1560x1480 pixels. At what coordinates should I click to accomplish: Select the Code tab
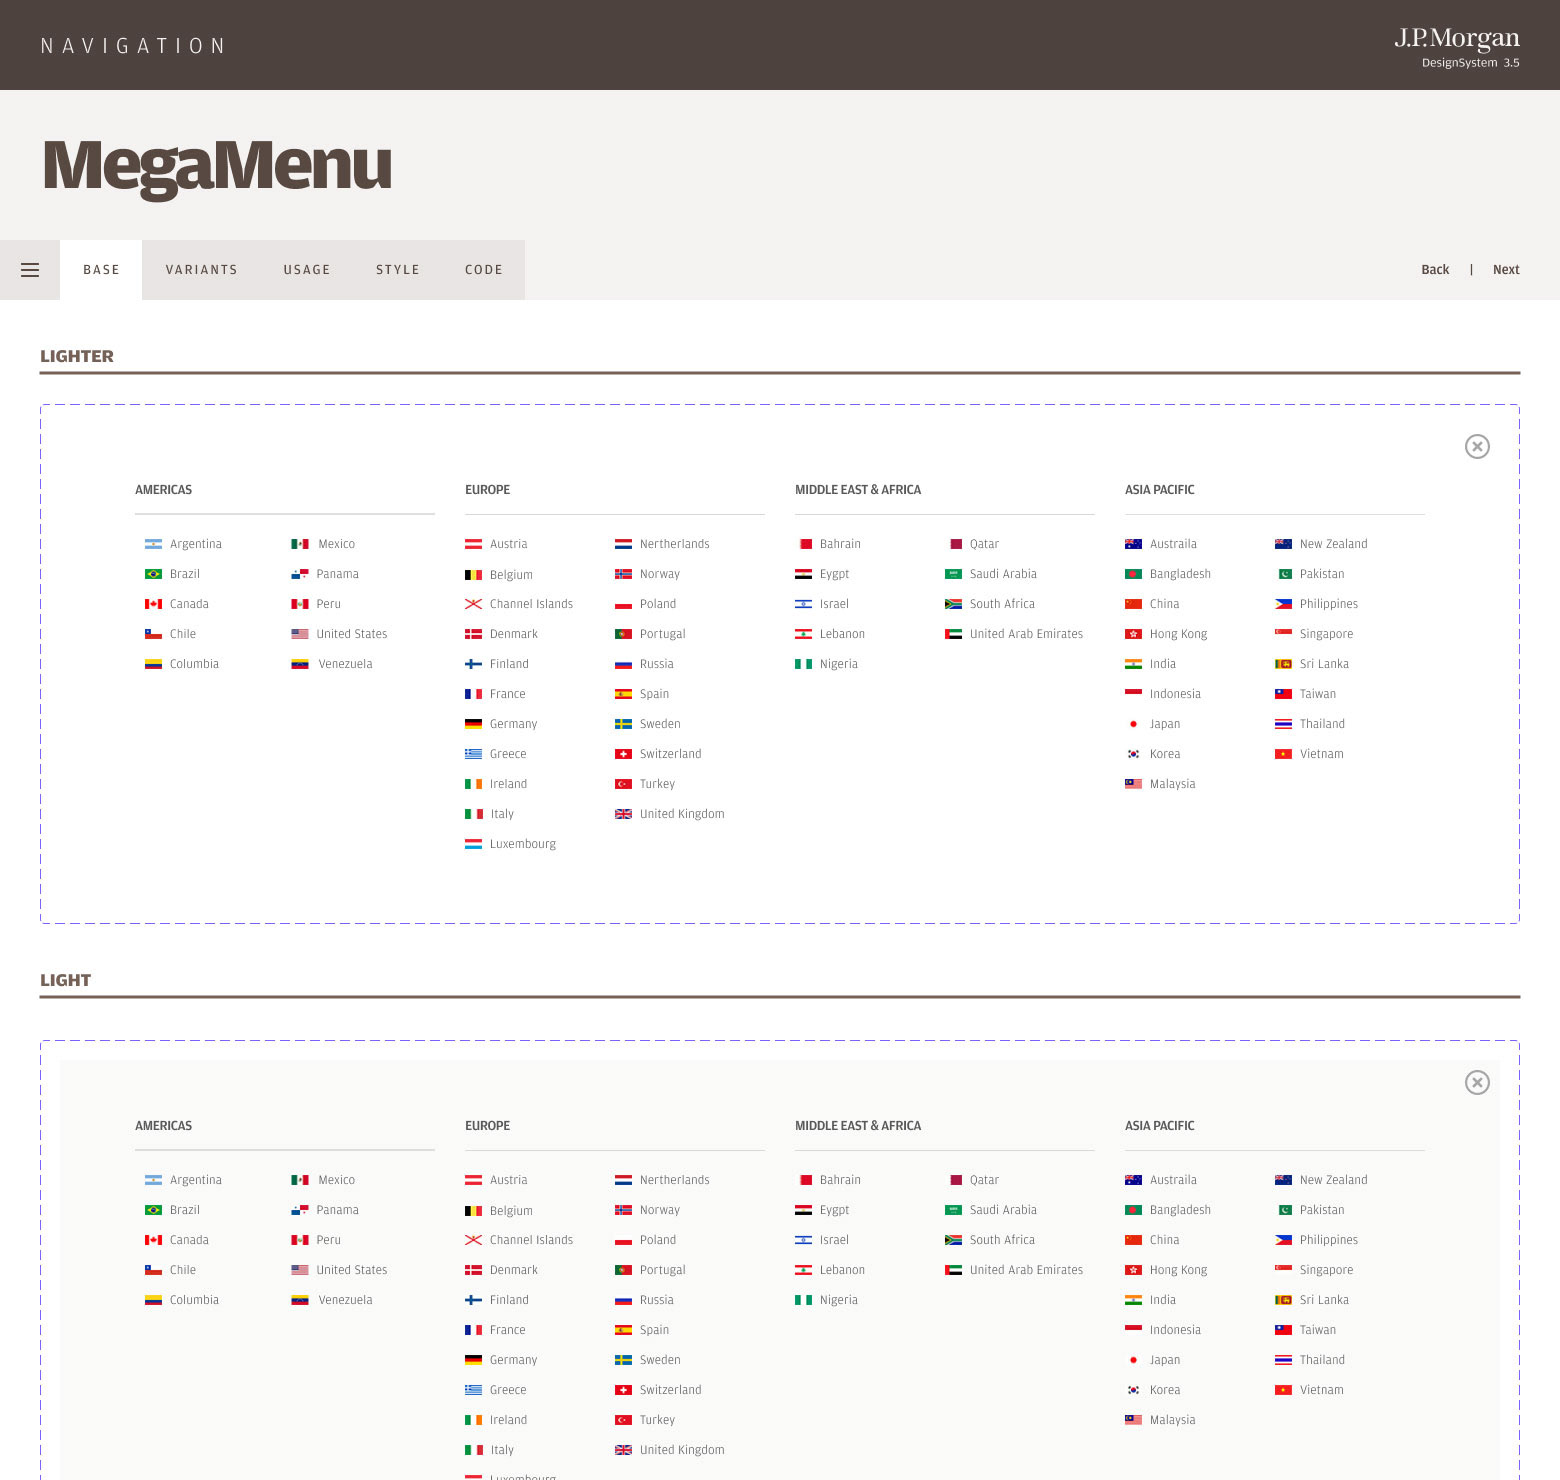(x=484, y=270)
